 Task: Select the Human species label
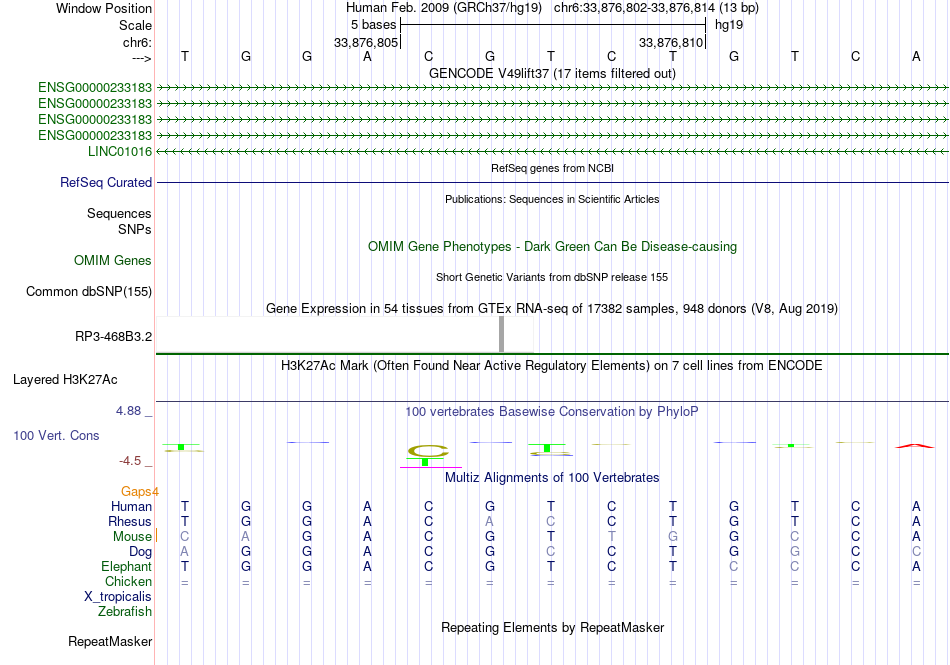131,506
